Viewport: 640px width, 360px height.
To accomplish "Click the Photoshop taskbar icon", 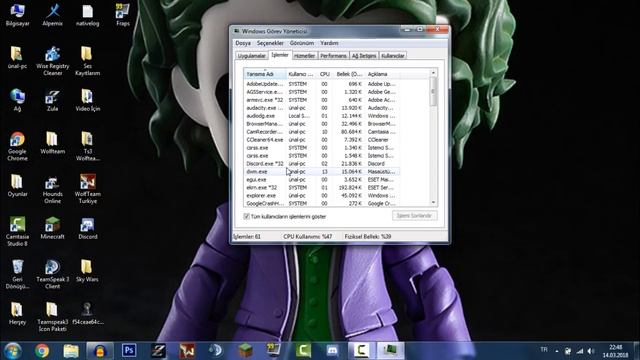I will [129, 351].
